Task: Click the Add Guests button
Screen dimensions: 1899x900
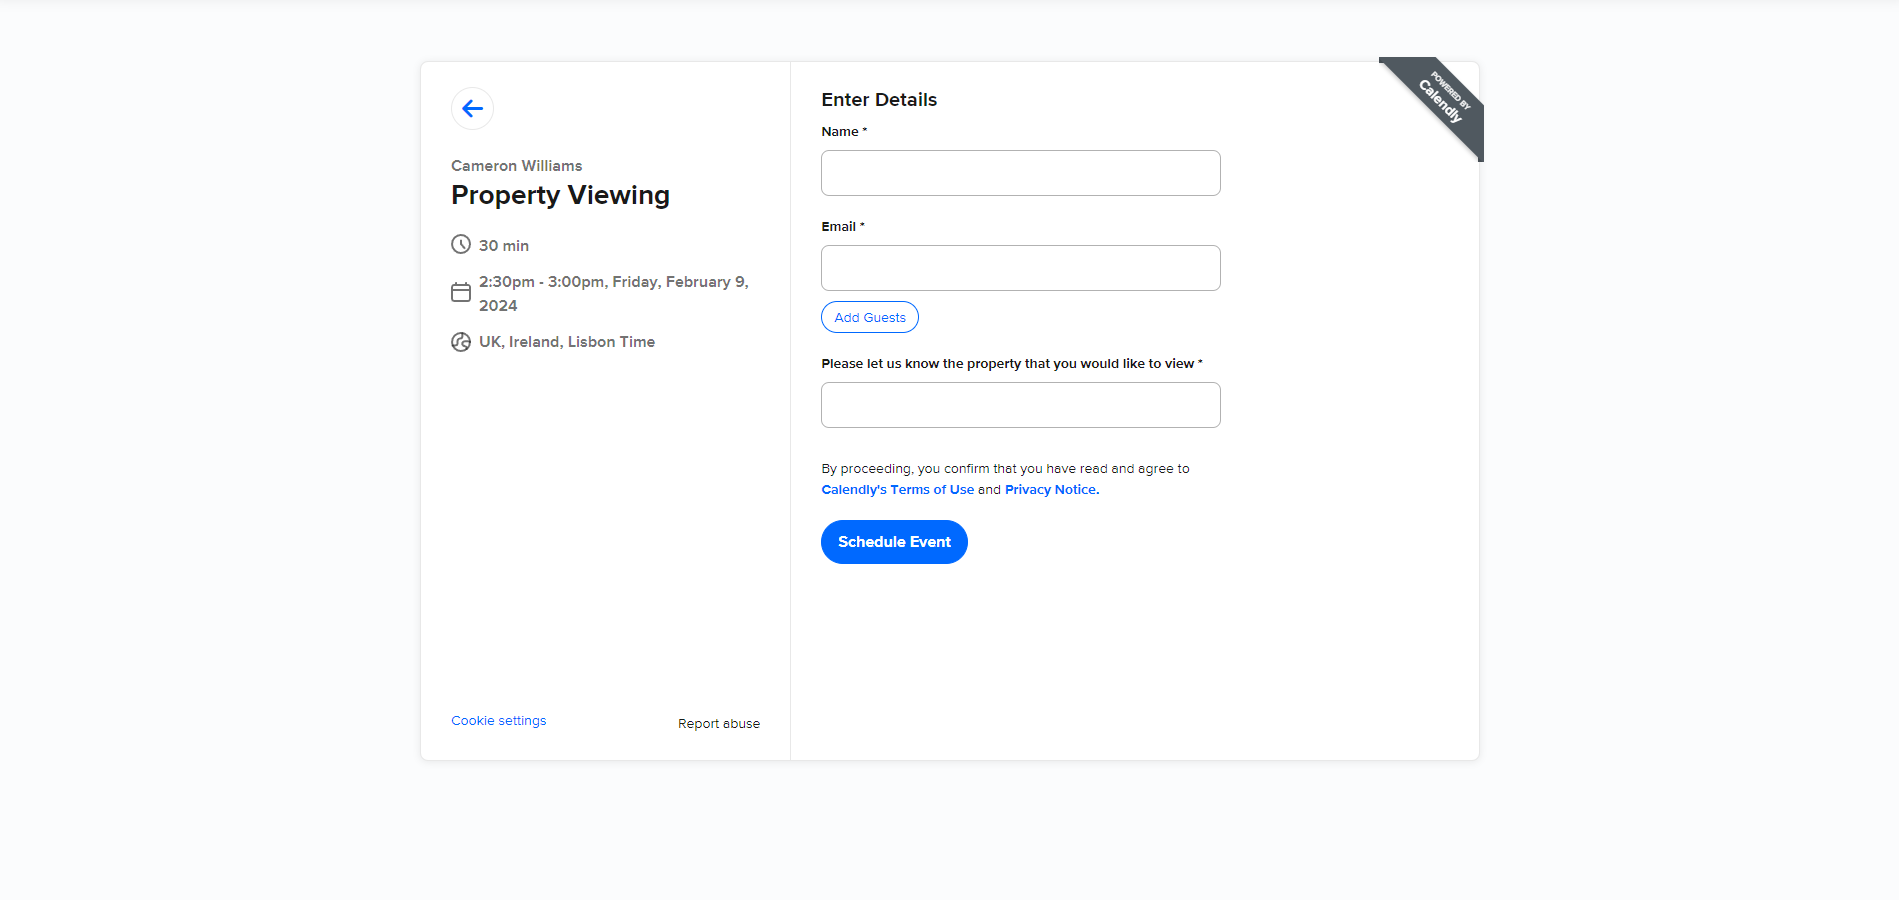Action: pos(869,317)
